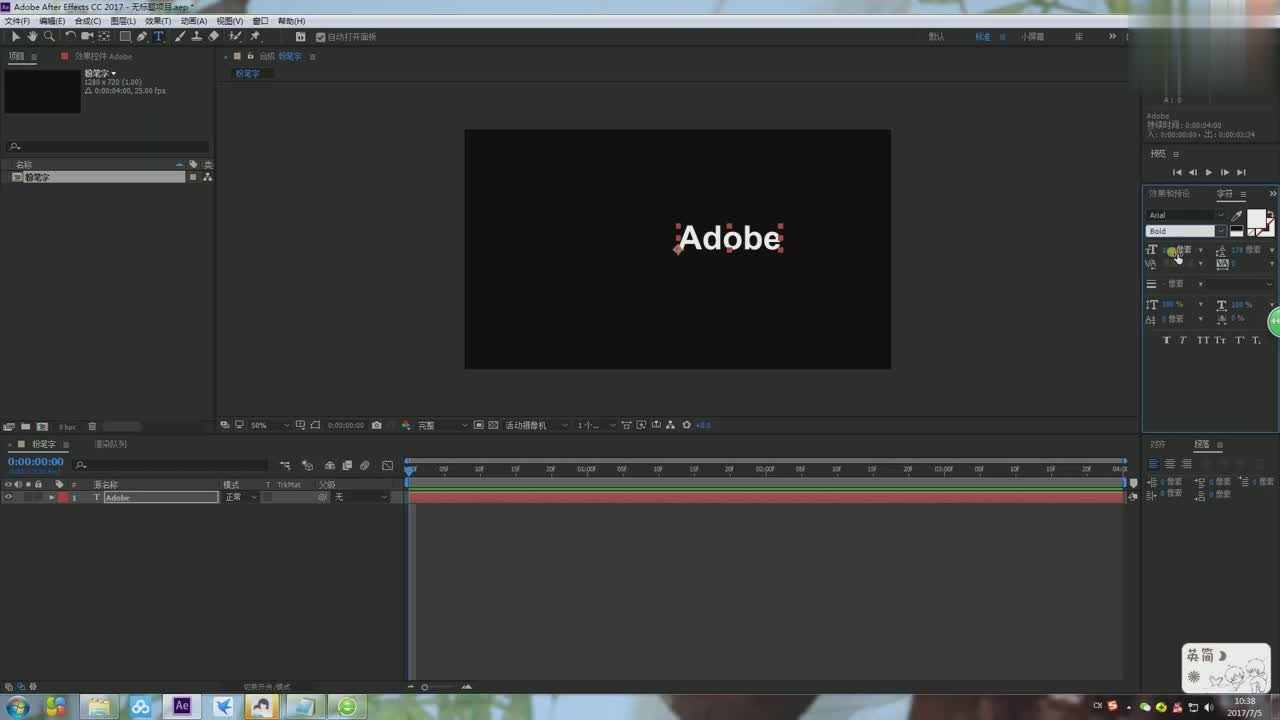Image resolution: width=1280 pixels, height=720 pixels.
Task: Expand the Adobe layer properties triangle
Action: coord(52,497)
